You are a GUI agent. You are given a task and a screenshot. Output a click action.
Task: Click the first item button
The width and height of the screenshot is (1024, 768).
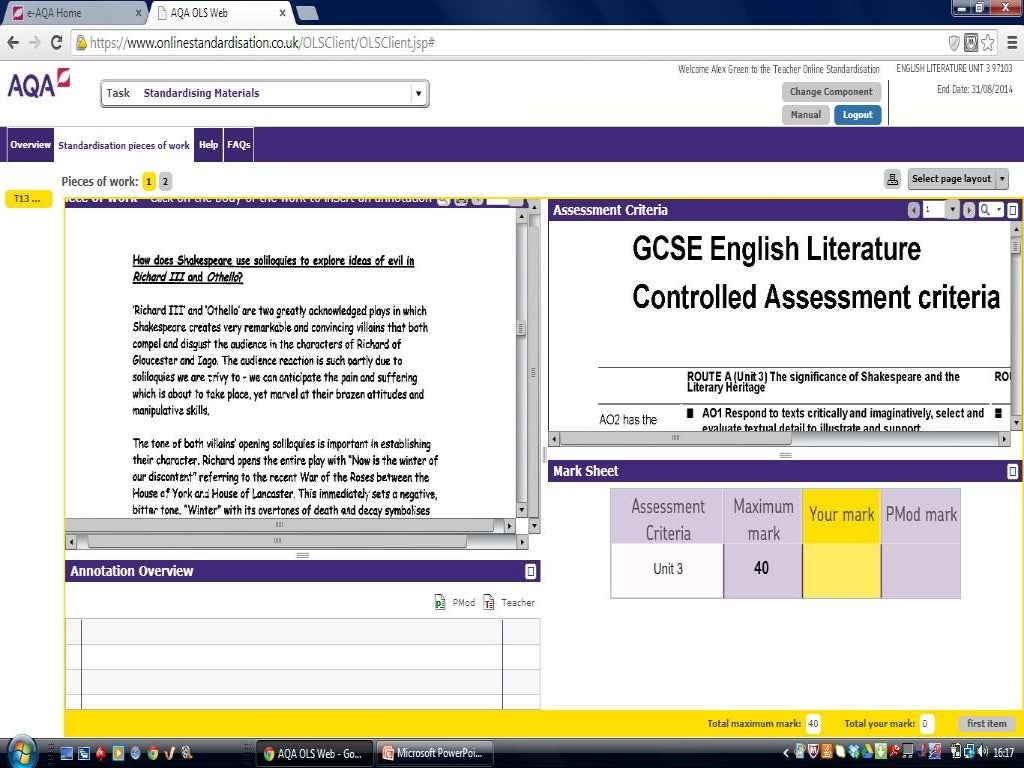986,724
